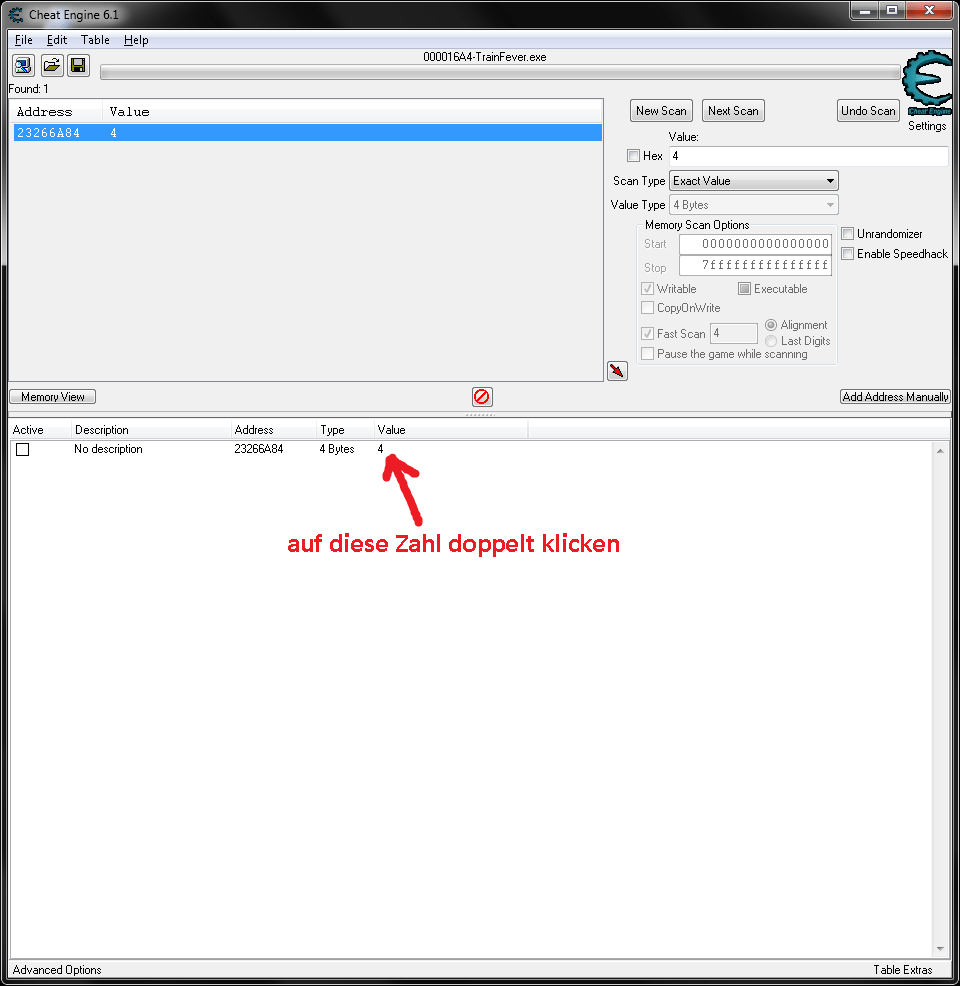Click the open file folder icon

coord(52,65)
